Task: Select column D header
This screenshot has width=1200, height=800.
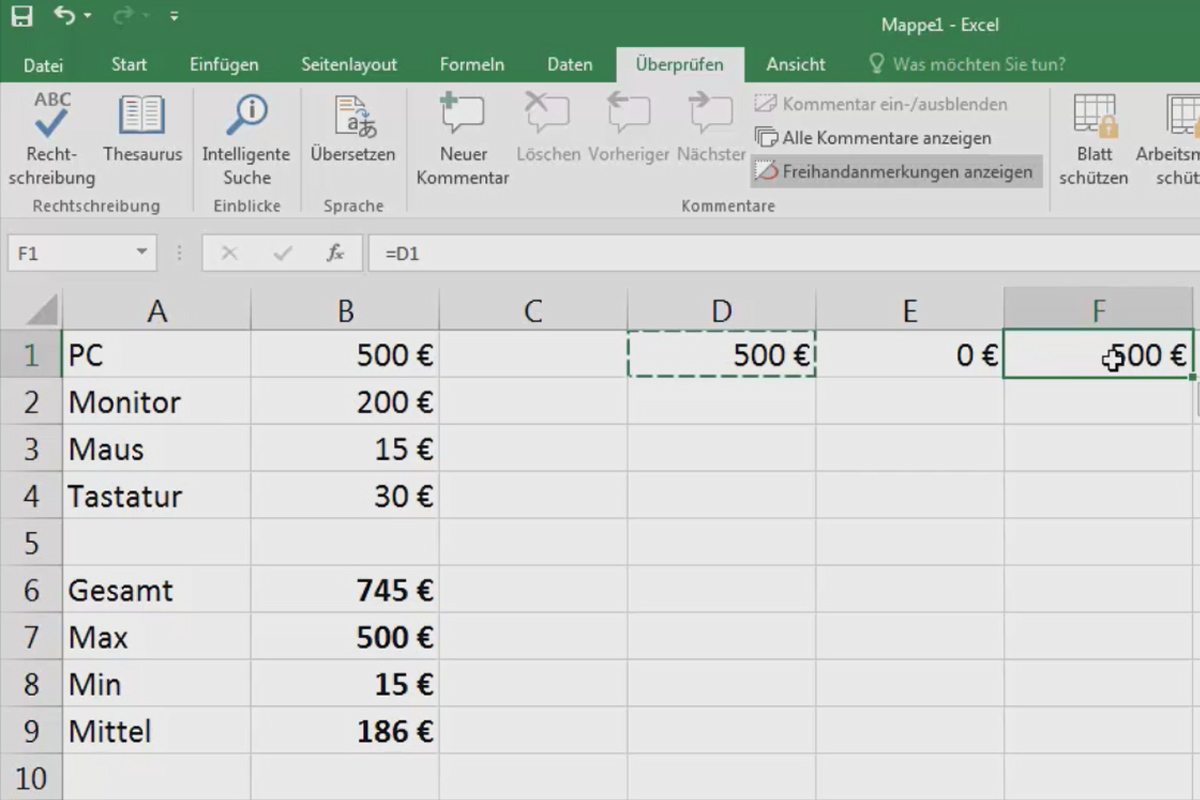Action: point(721,311)
